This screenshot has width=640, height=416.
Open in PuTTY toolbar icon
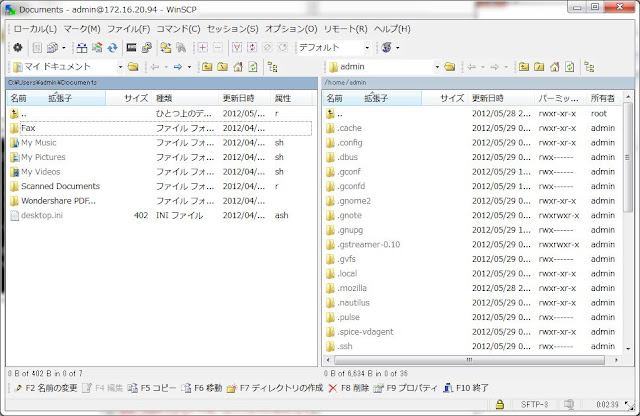pyautogui.click(x=147, y=48)
